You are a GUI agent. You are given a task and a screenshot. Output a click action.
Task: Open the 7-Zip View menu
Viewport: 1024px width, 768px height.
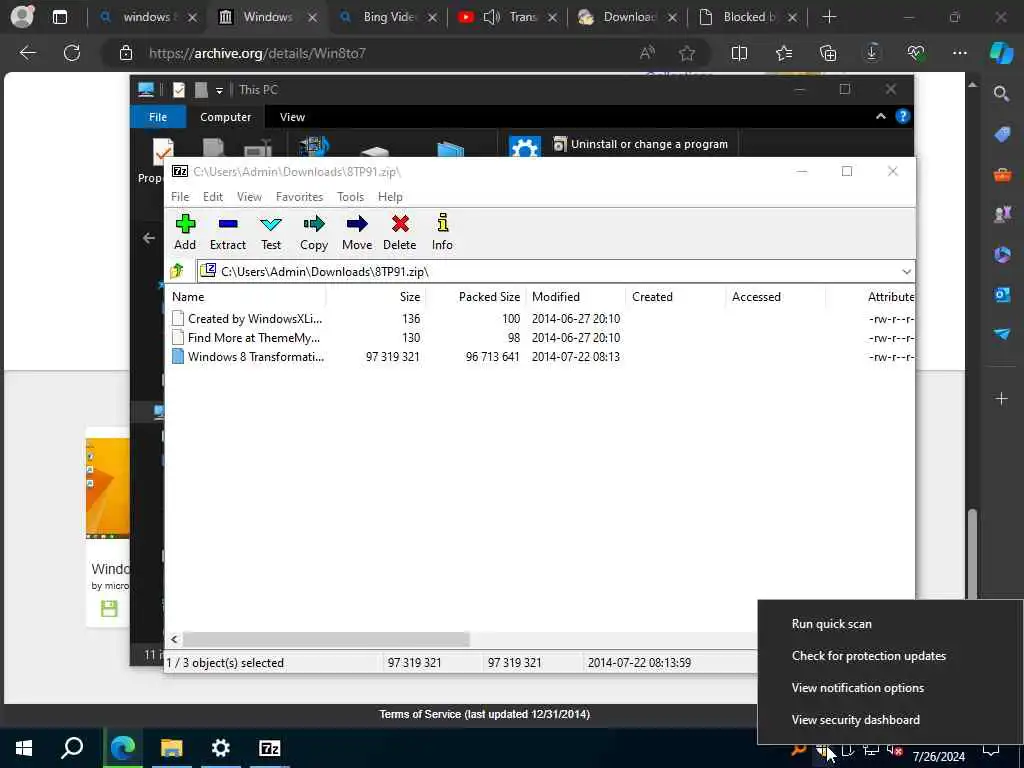click(249, 197)
